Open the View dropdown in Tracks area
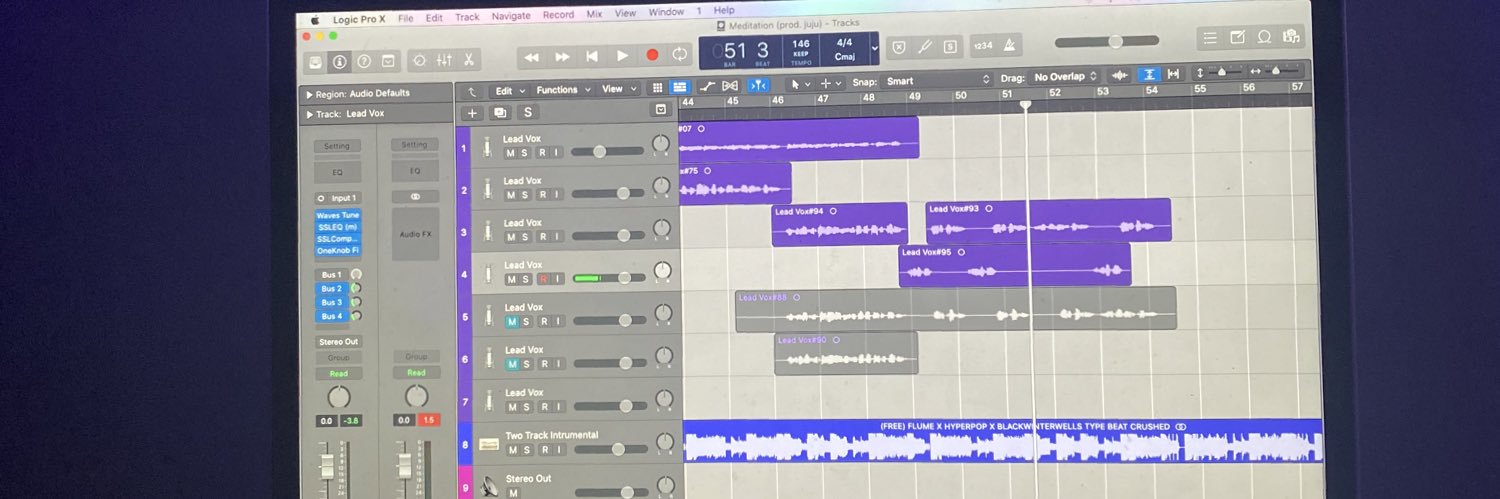The height and width of the screenshot is (499, 1500). point(619,89)
